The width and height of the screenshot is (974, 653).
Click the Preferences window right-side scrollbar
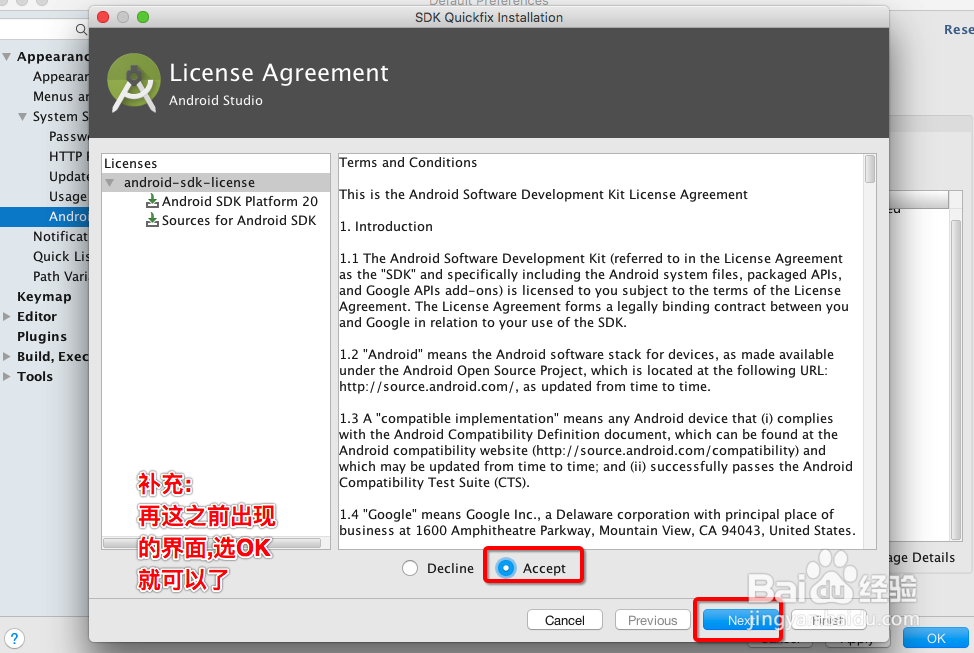[x=956, y=379]
